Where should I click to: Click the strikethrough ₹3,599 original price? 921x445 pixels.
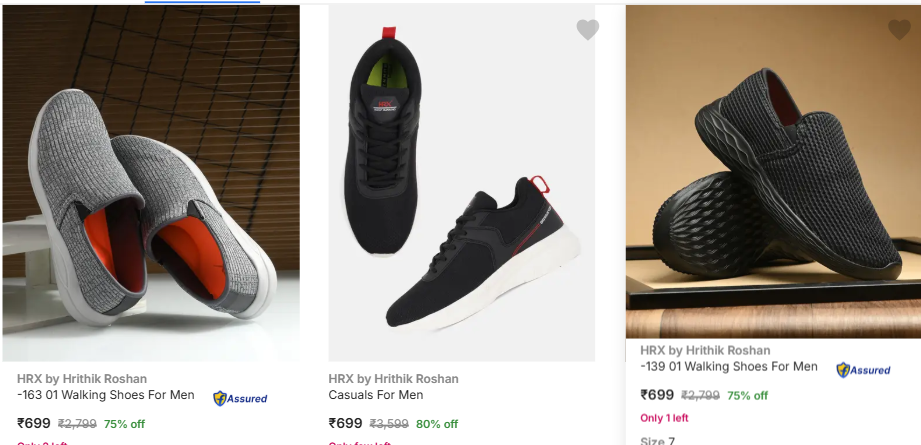coord(389,424)
